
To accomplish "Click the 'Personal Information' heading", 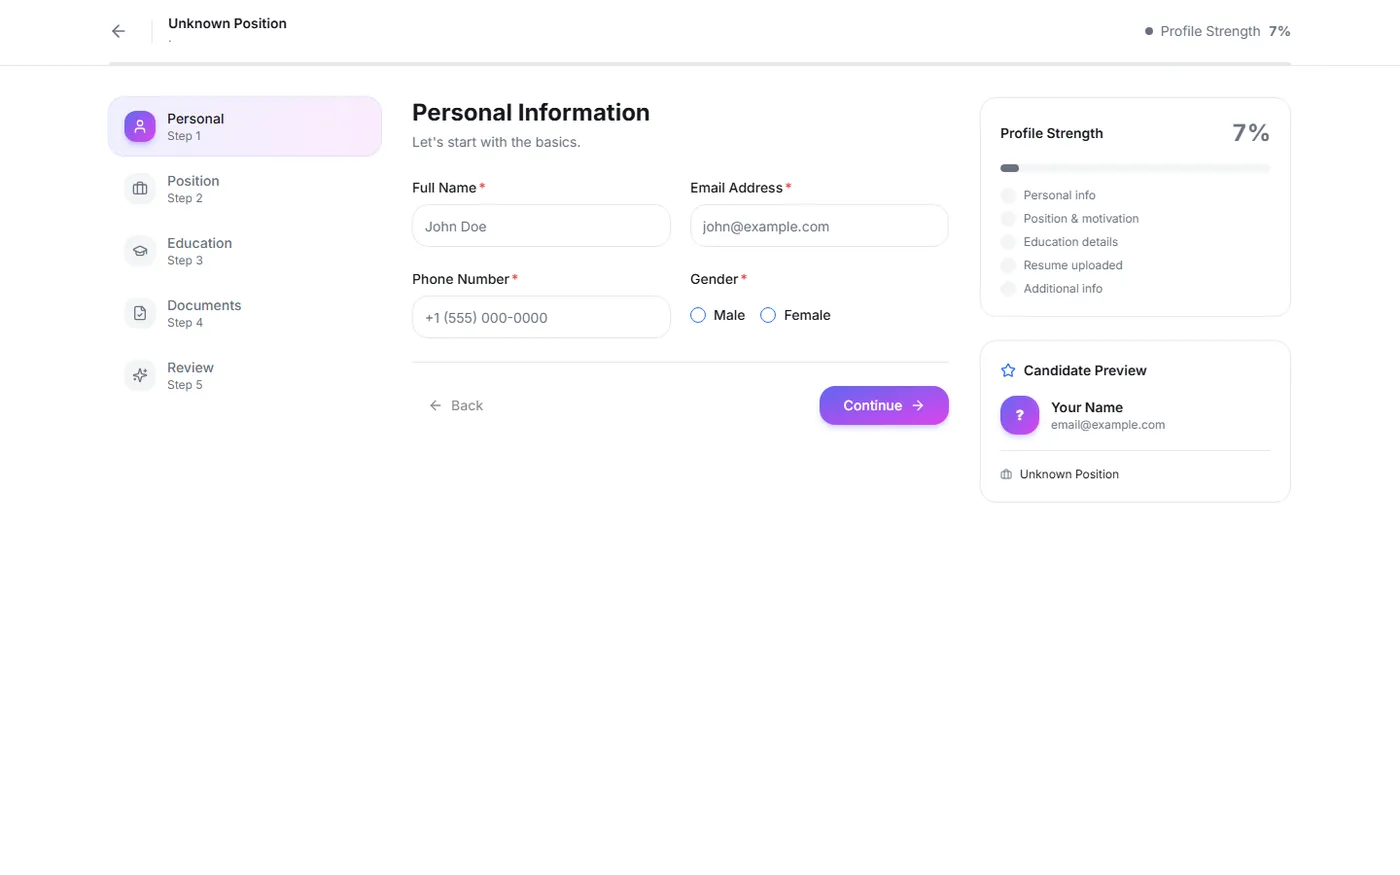I will click(531, 112).
